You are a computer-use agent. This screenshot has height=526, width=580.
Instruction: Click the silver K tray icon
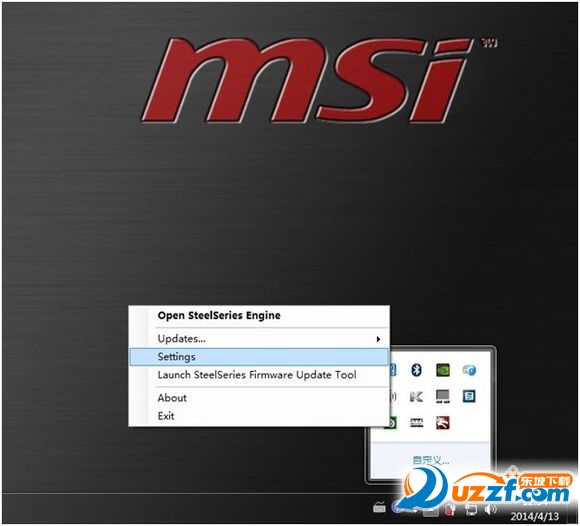tap(417, 397)
